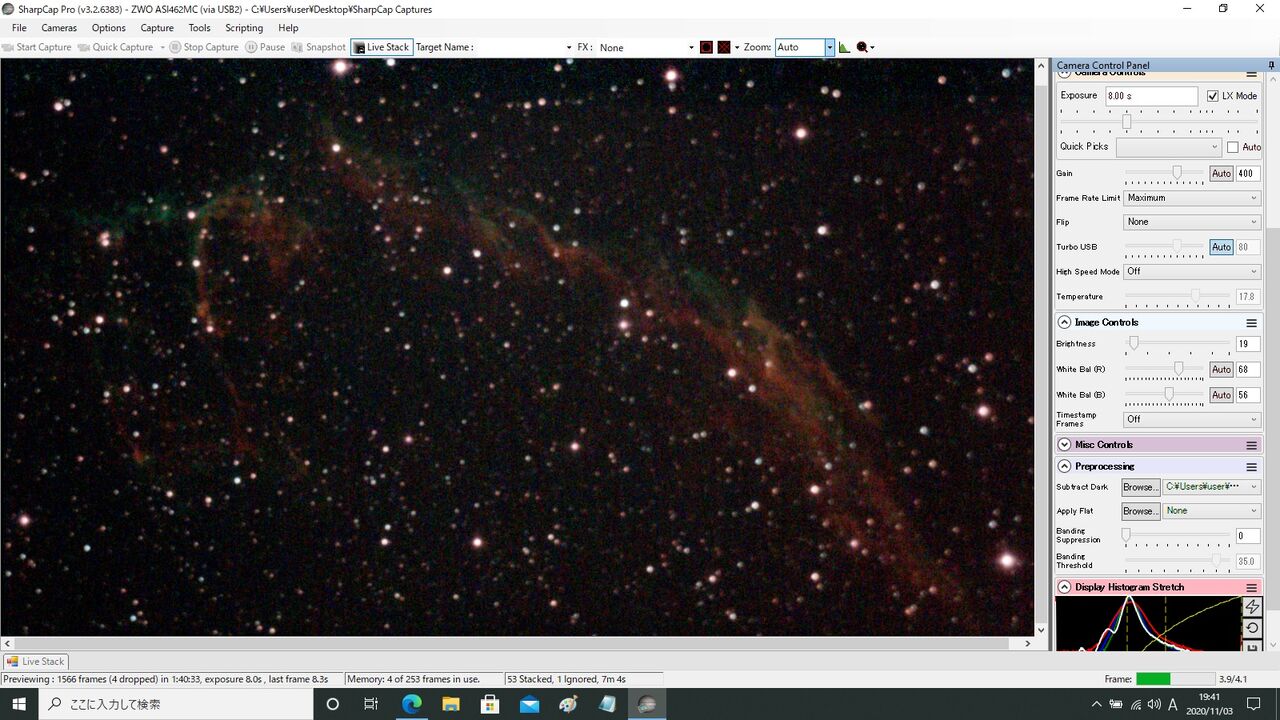Open the Flip dropdown
Image resolution: width=1280 pixels, height=720 pixels.
[x=1192, y=222]
